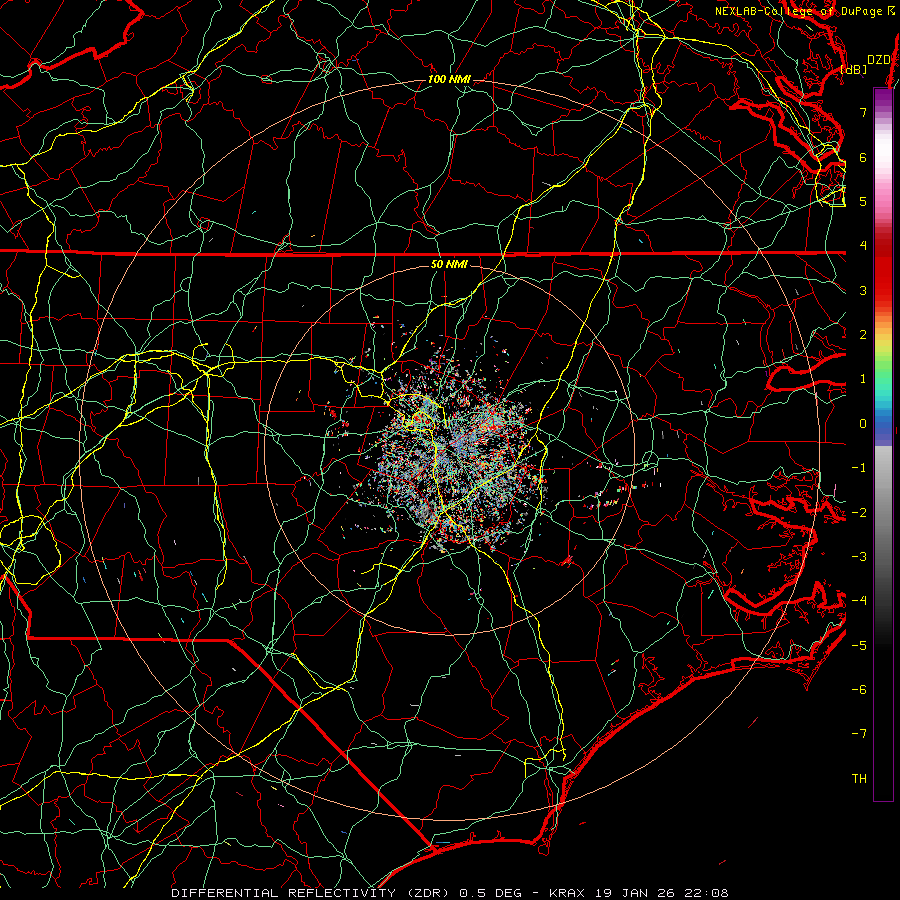Click the 5 dB value on color scale
This screenshot has width=900, height=900.
863,201
